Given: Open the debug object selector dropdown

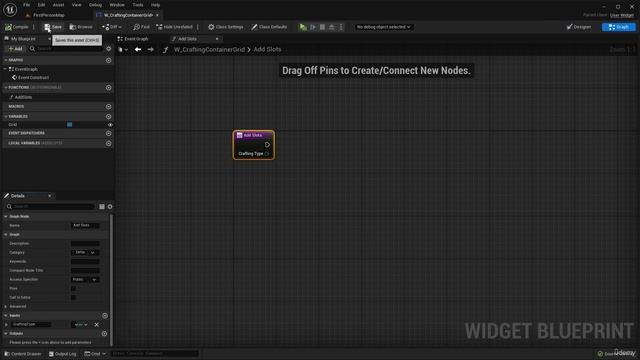Looking at the screenshot, I should [x=383, y=27].
